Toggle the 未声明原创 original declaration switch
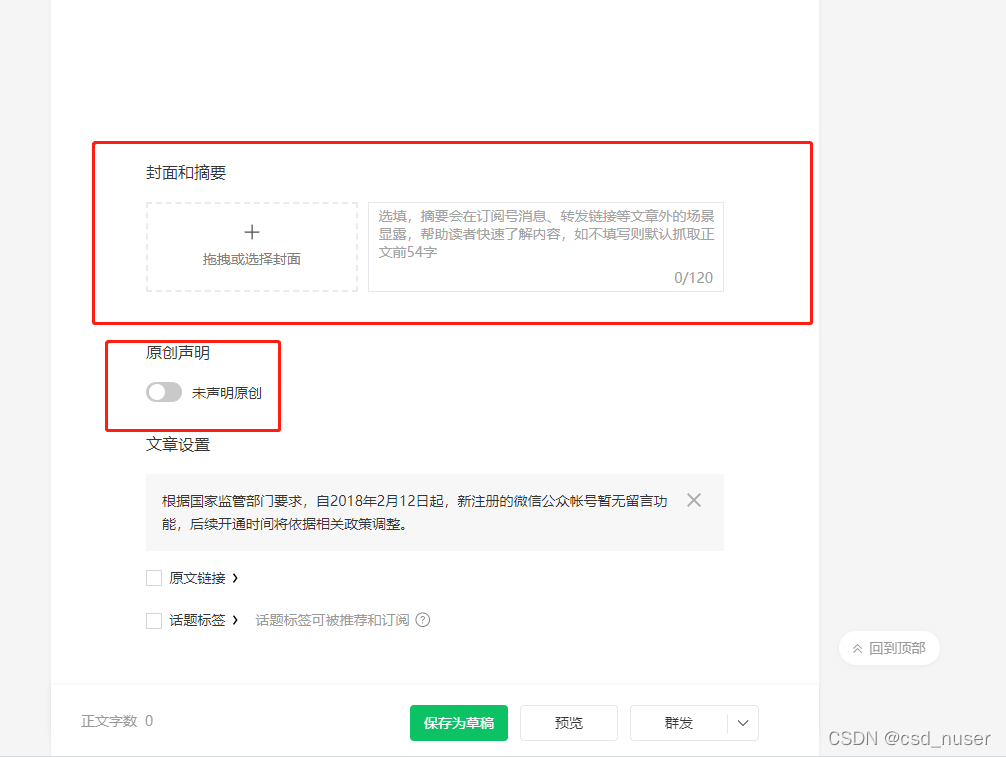This screenshot has height=757, width=1006. point(164,392)
